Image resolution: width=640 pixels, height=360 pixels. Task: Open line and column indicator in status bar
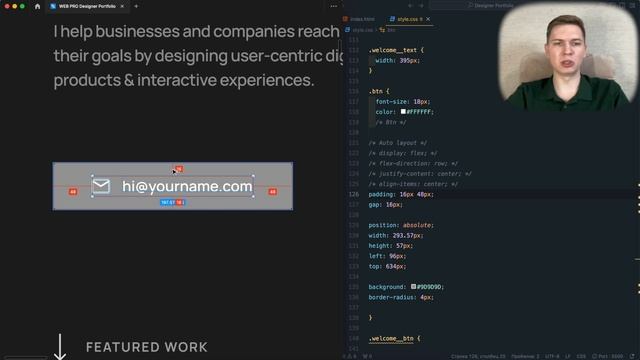(x=478, y=356)
